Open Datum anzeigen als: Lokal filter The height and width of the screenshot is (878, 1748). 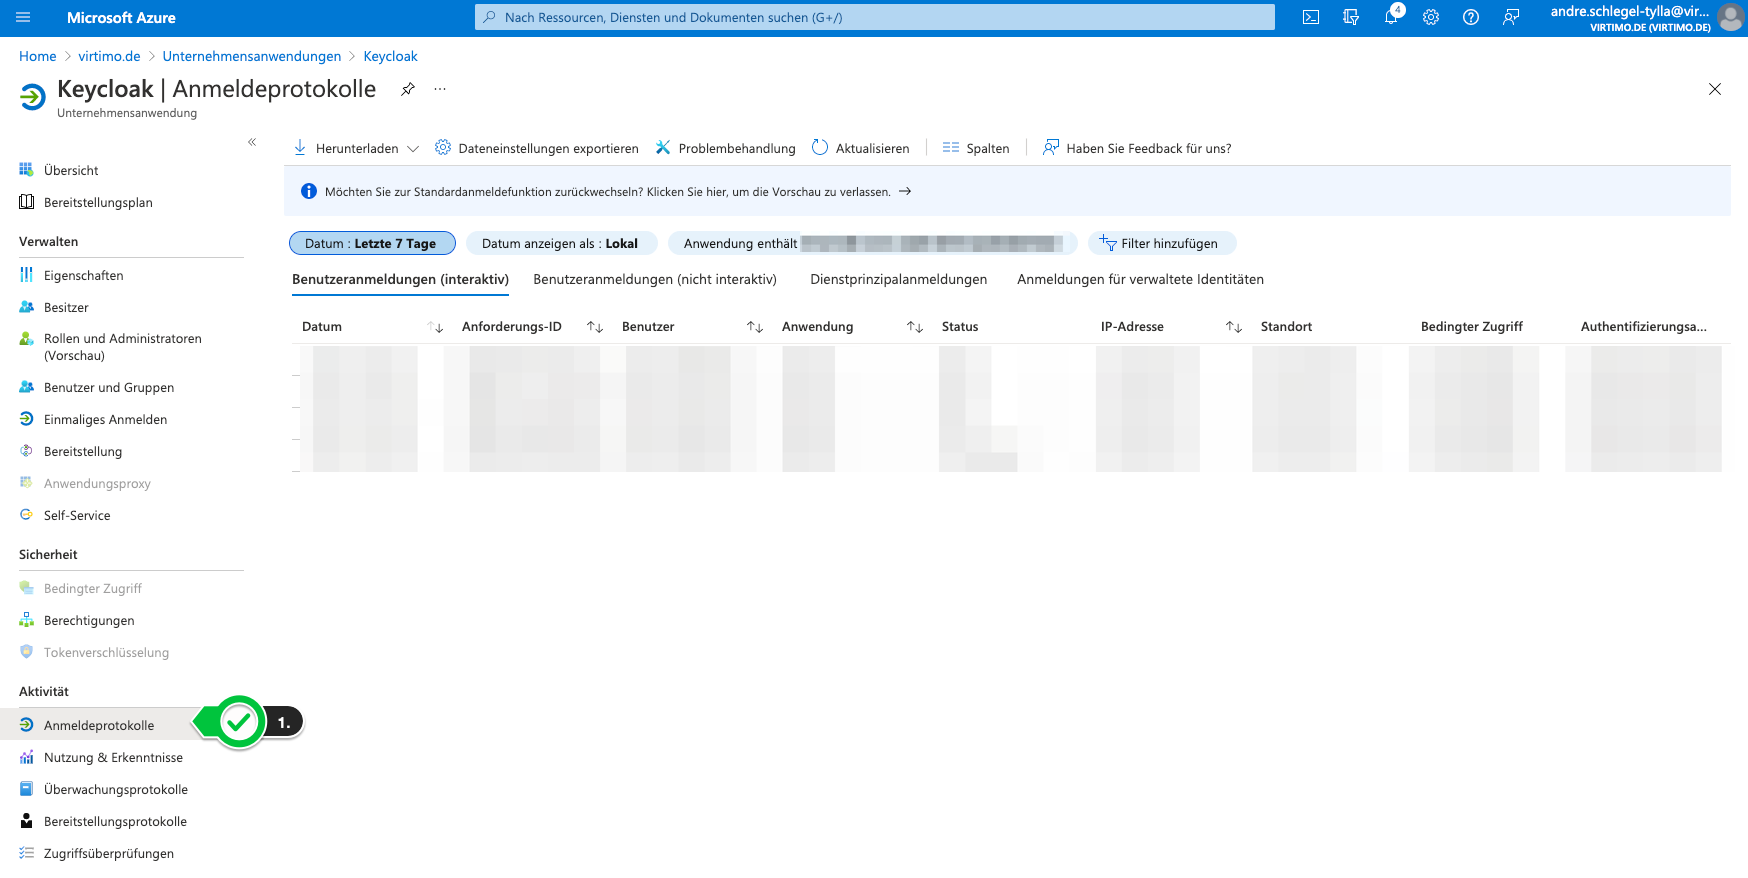(x=561, y=243)
